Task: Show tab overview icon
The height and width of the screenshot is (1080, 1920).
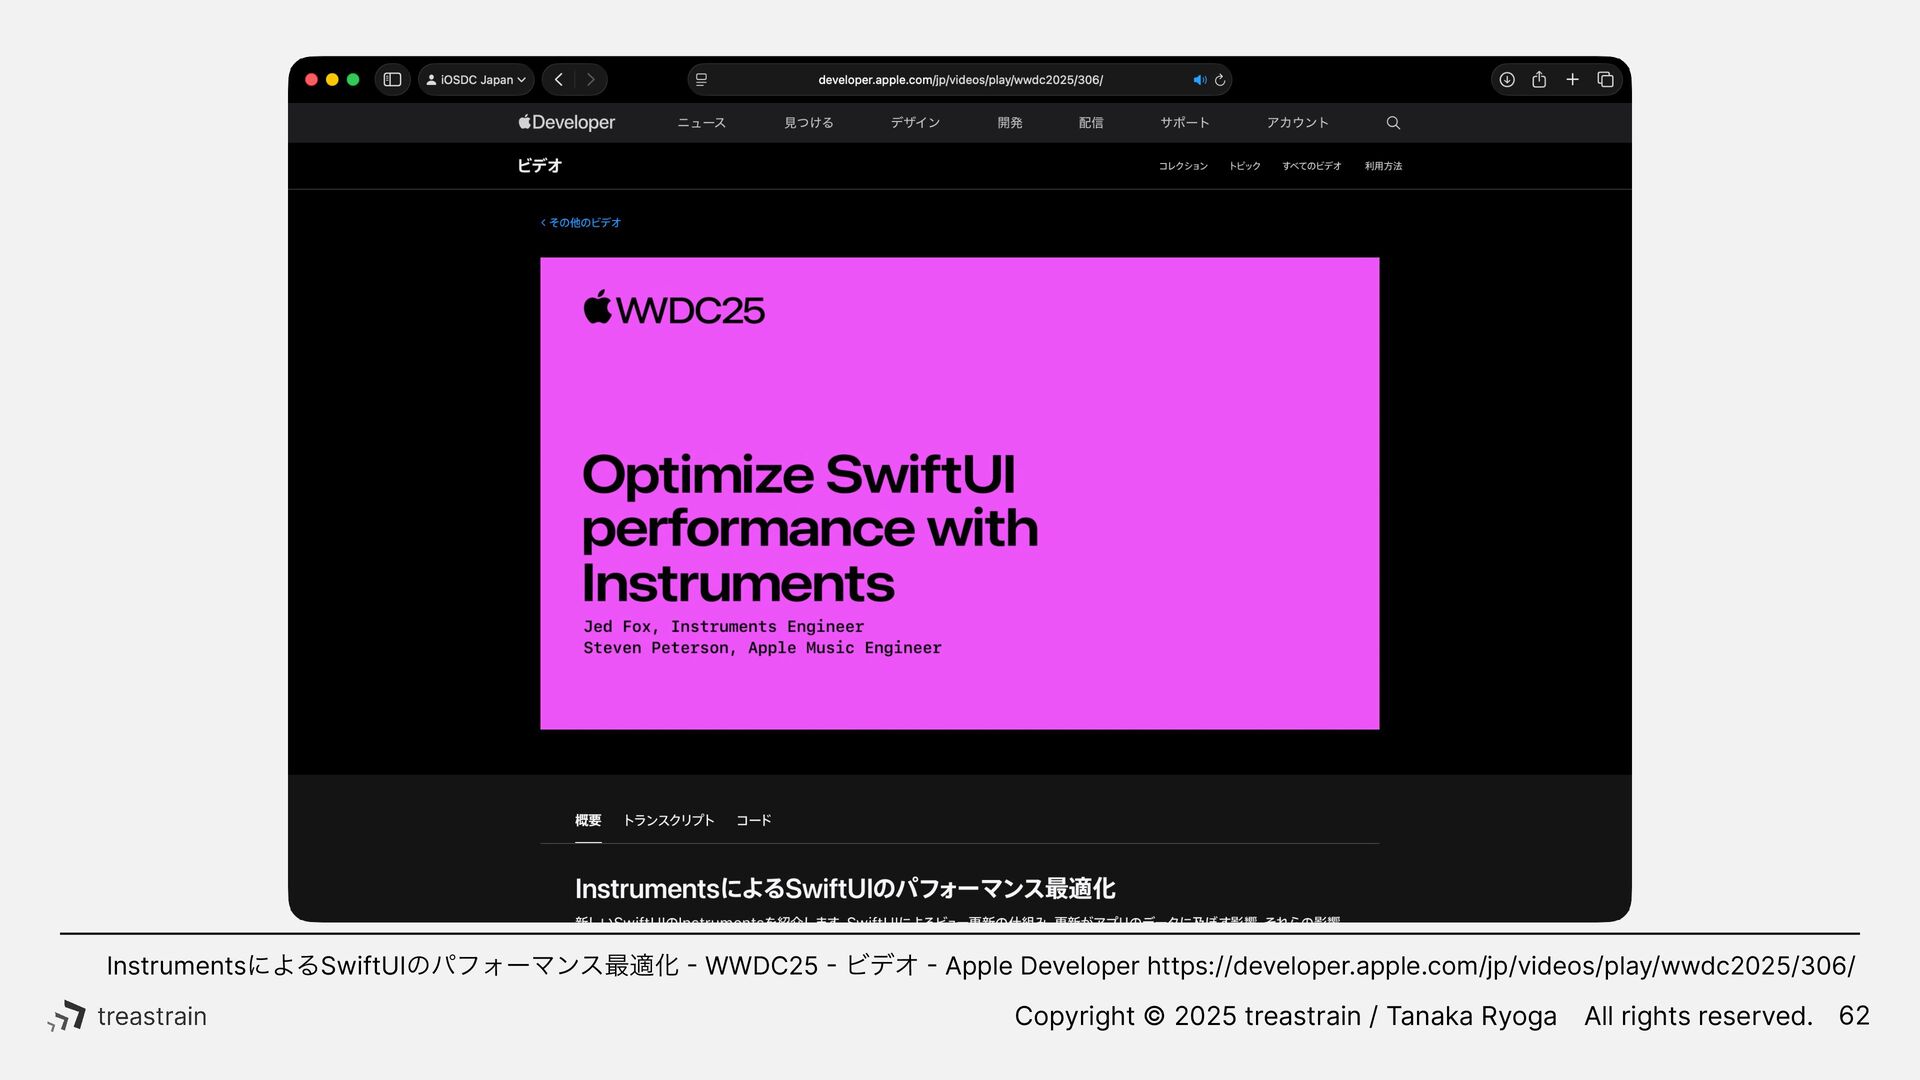Action: click(1605, 80)
